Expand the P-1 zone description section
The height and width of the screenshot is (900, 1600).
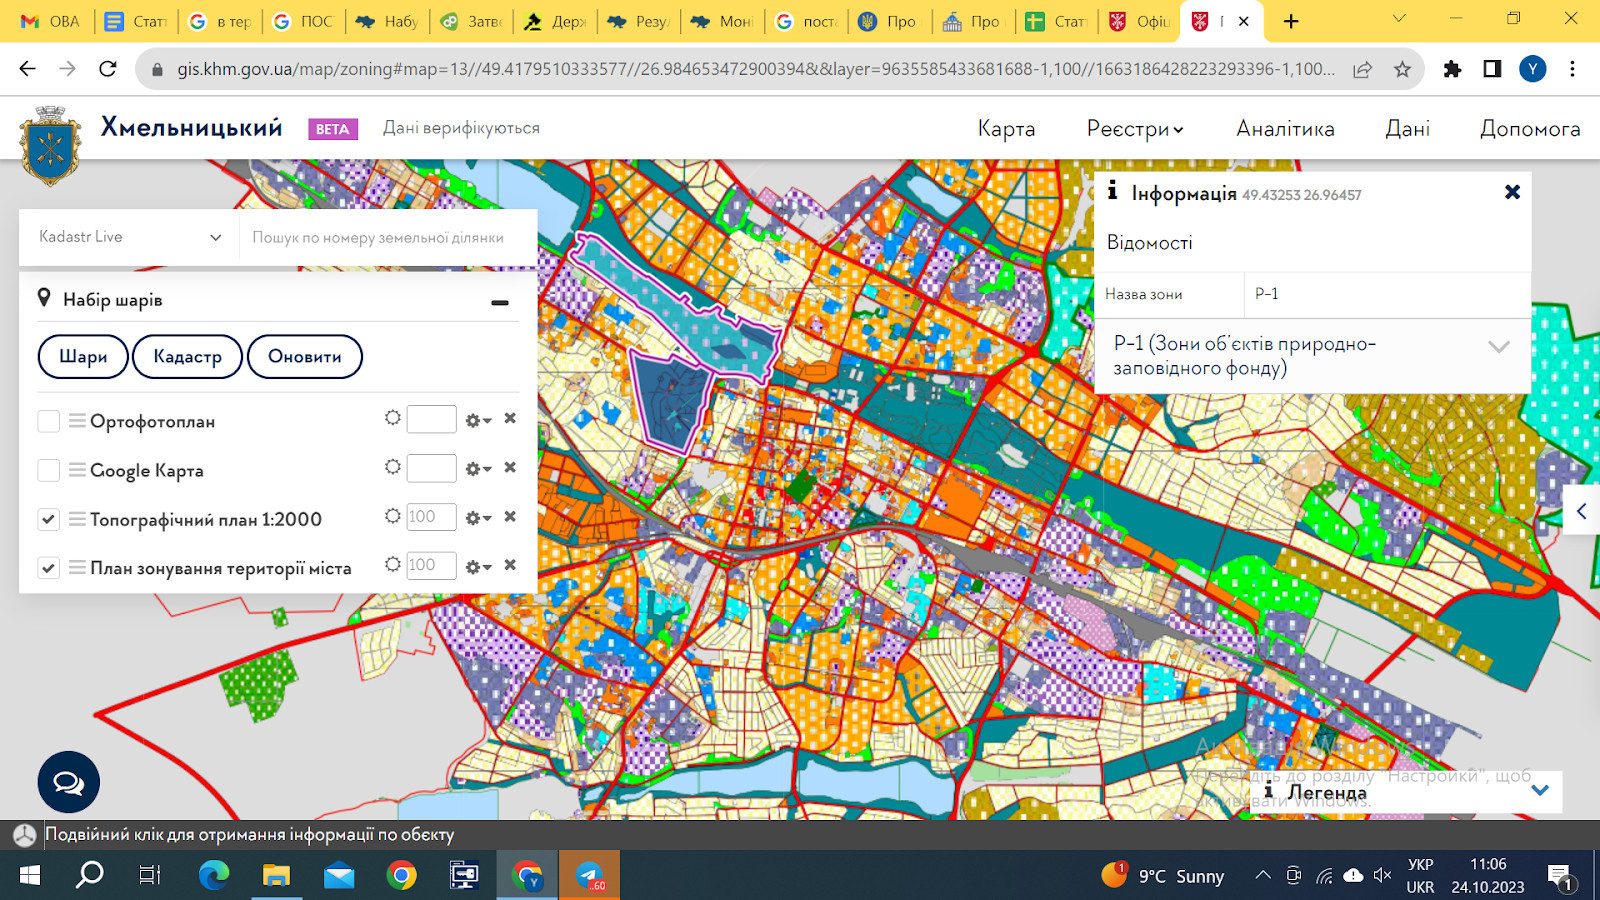(x=1497, y=347)
